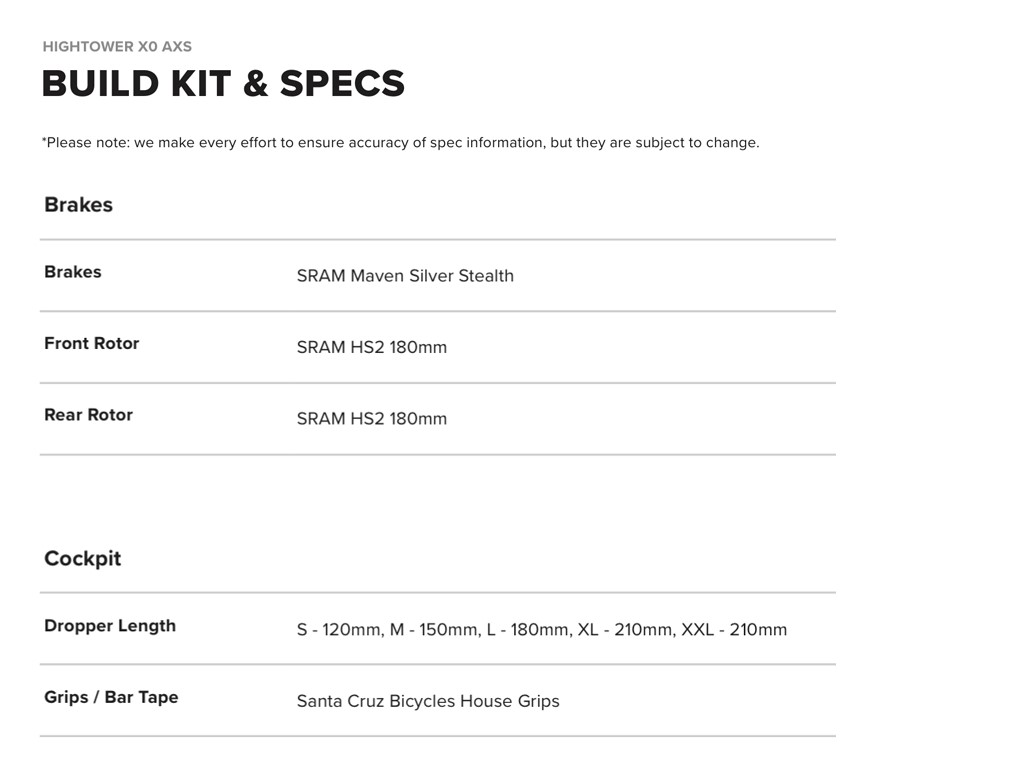Click the word Stealth in the brakes value
Image resolution: width=1024 pixels, height=768 pixels.
(x=486, y=276)
